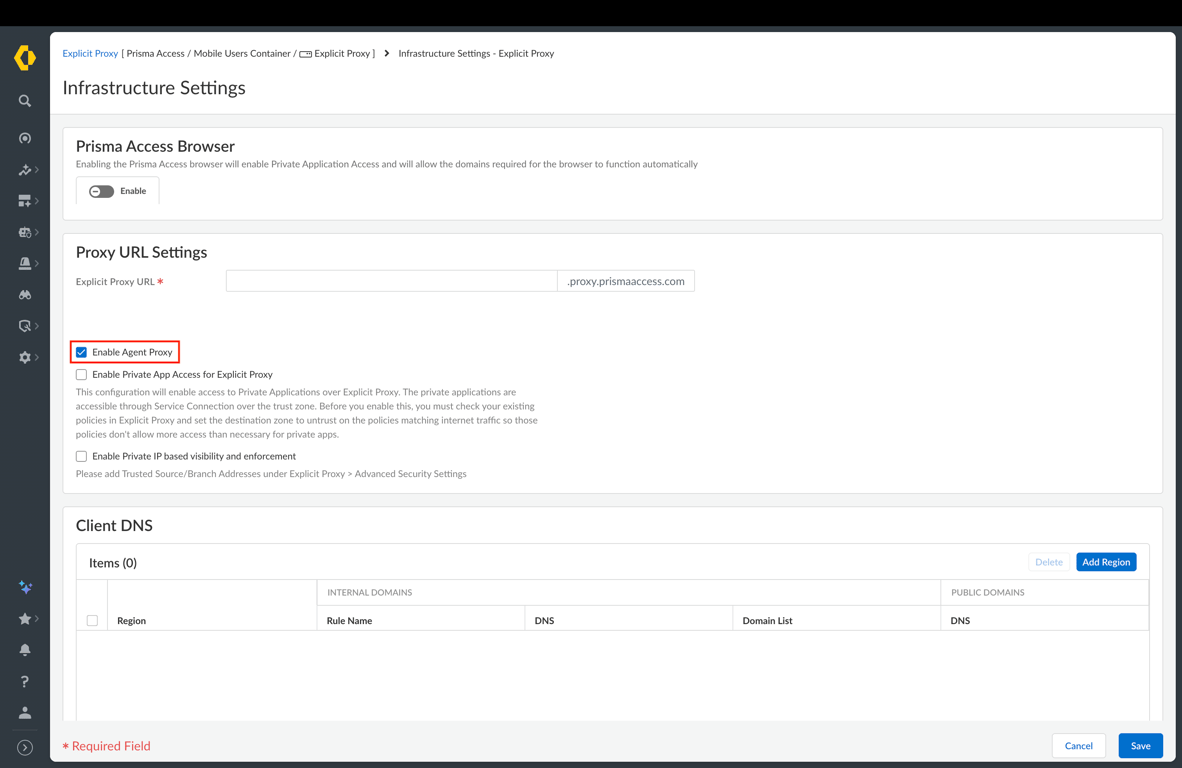The width and height of the screenshot is (1182, 768).
Task: Open the dashboard-plus sidebar icon
Action: (x=25, y=201)
